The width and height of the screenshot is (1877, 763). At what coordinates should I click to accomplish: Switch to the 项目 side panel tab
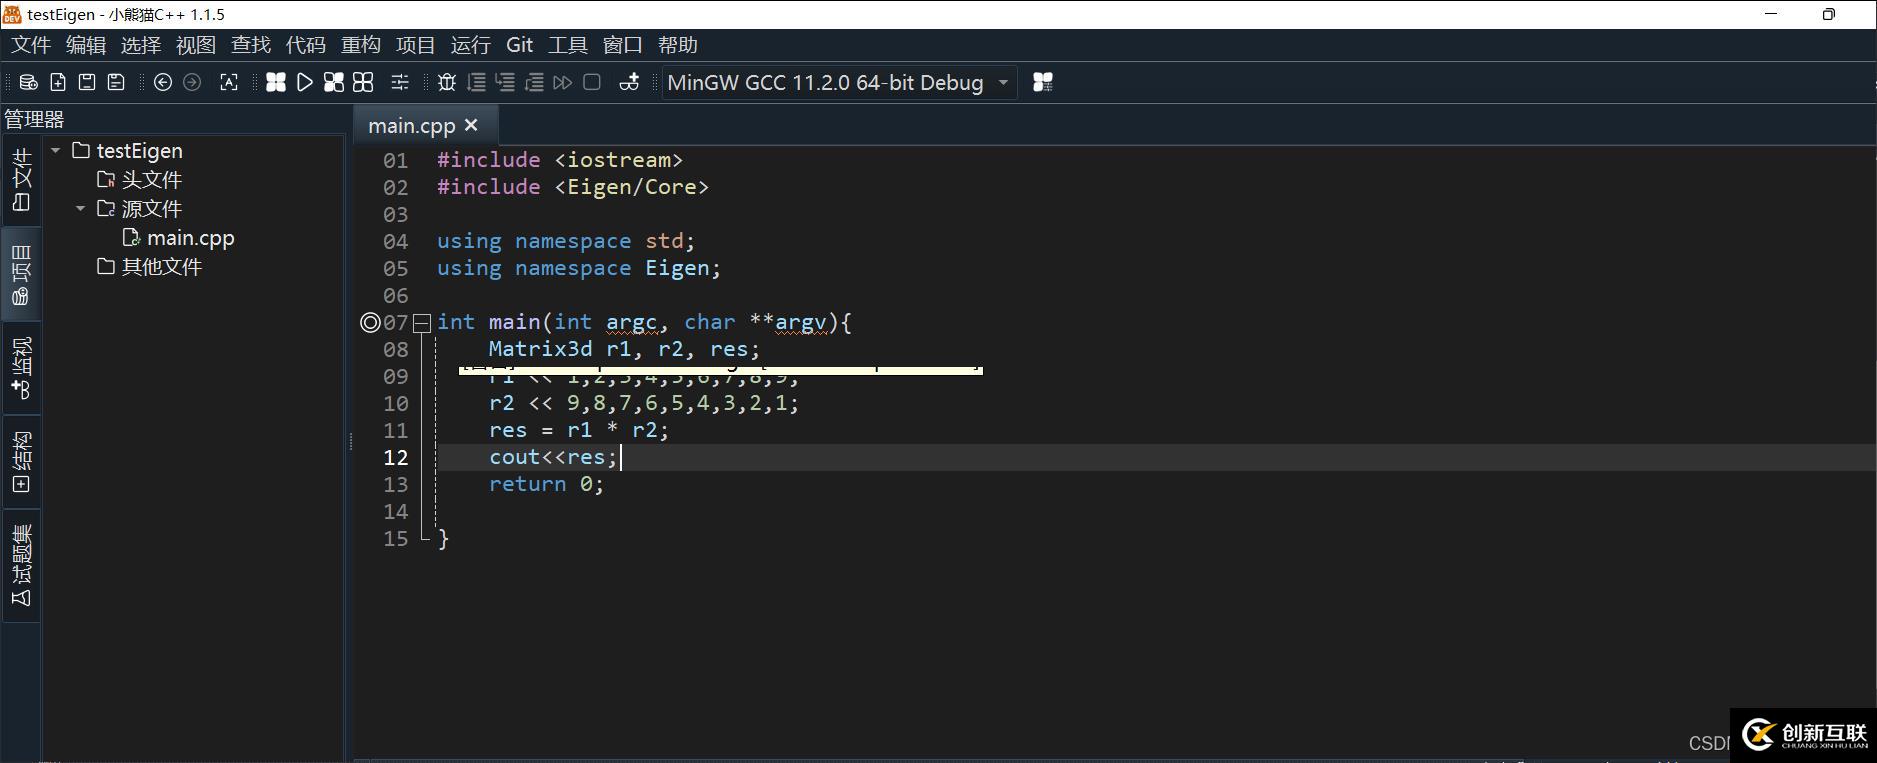21,274
